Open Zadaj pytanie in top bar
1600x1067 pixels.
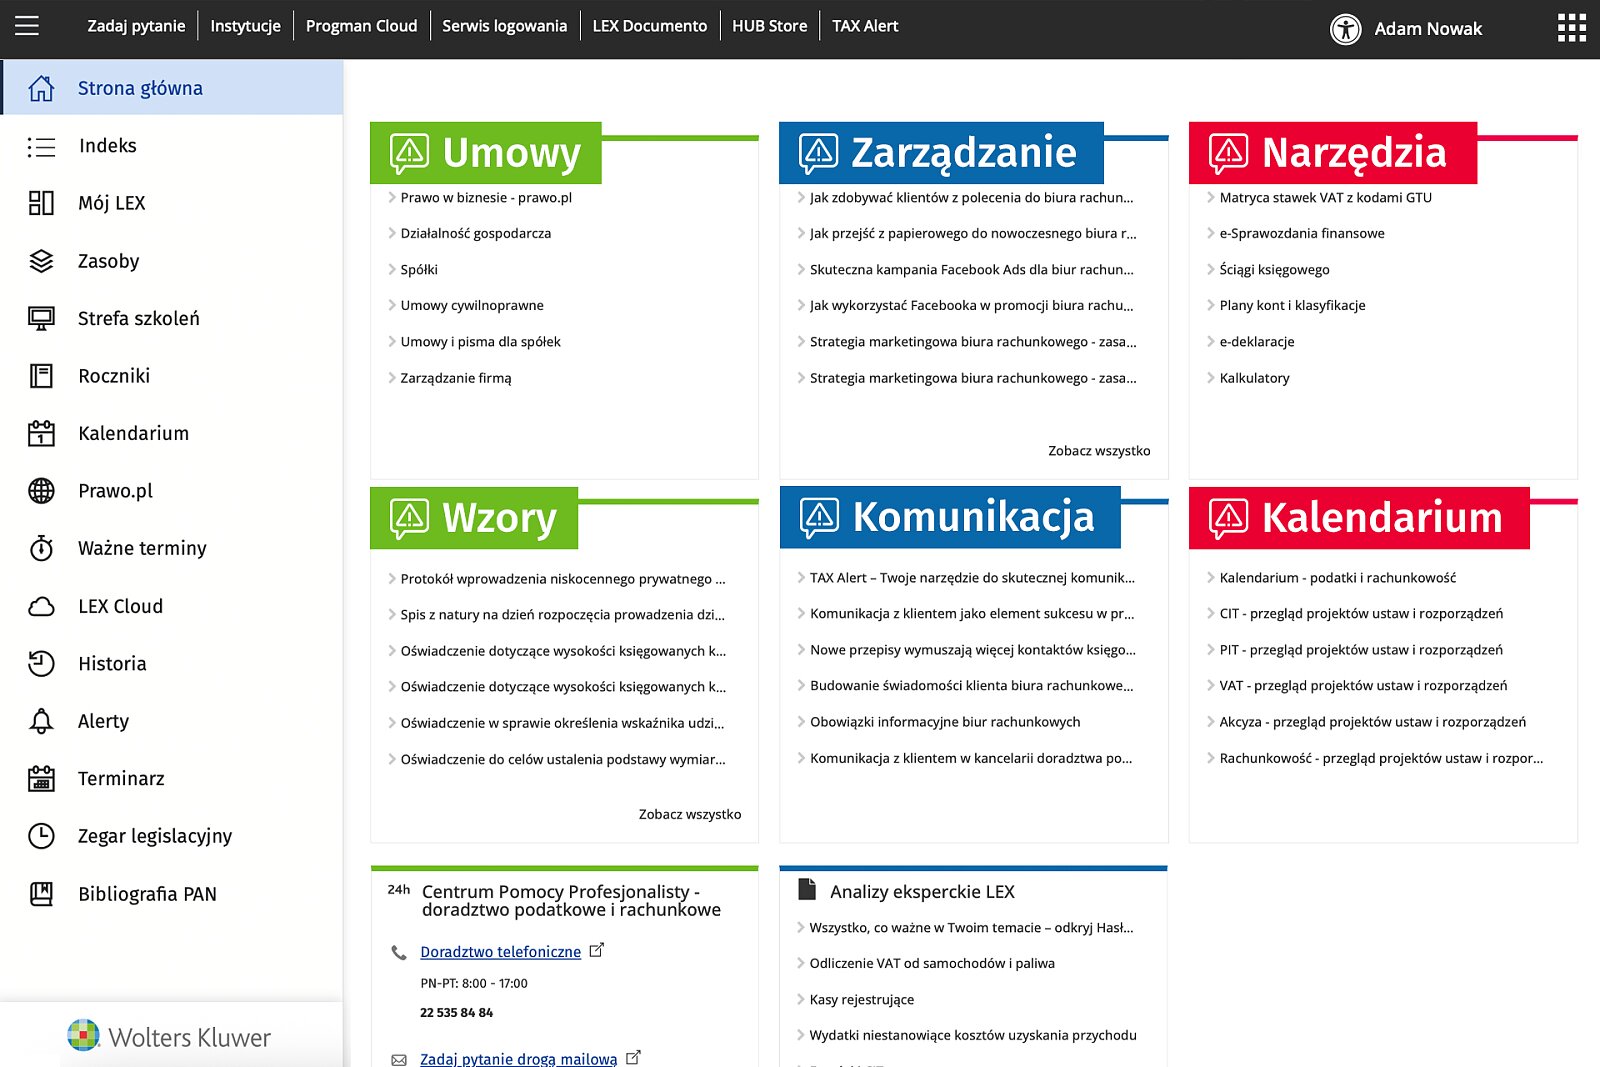coord(136,26)
